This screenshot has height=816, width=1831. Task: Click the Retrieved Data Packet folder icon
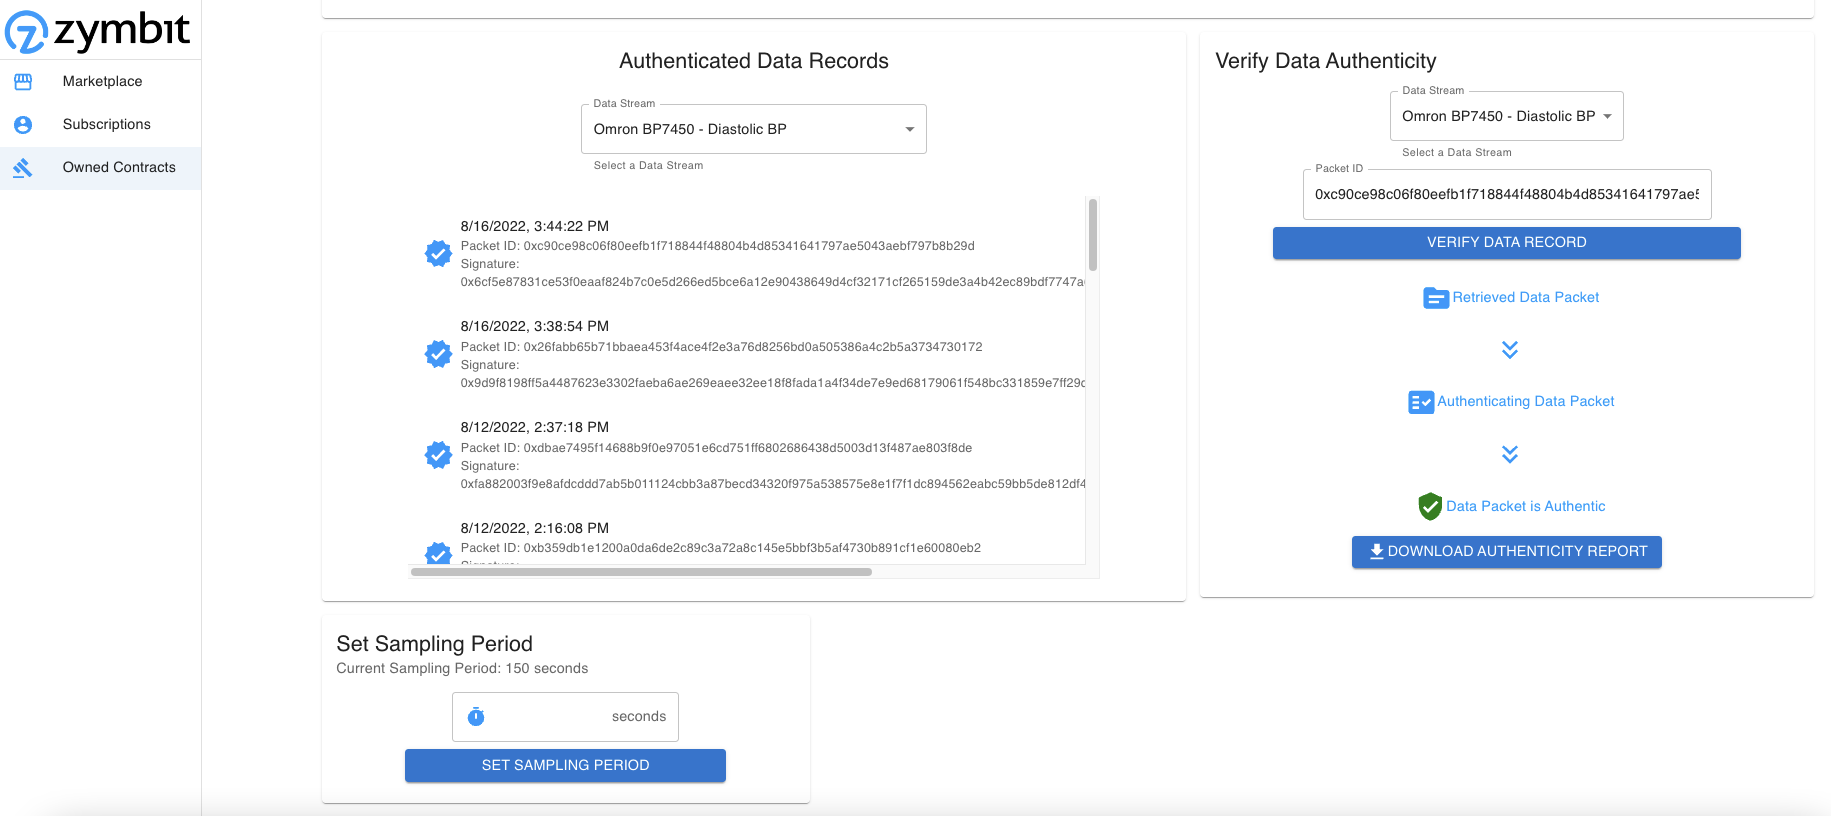pyautogui.click(x=1436, y=298)
